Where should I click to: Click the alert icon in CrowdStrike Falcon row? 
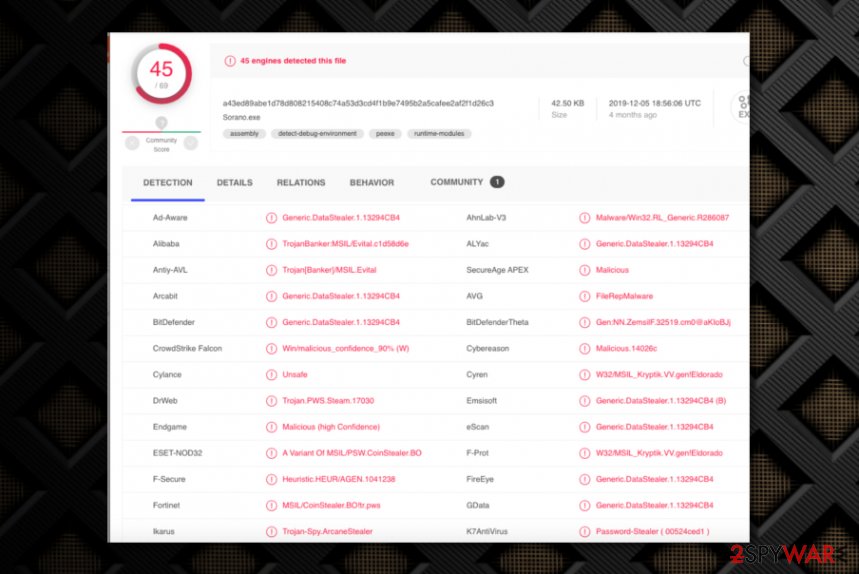[x=271, y=348]
